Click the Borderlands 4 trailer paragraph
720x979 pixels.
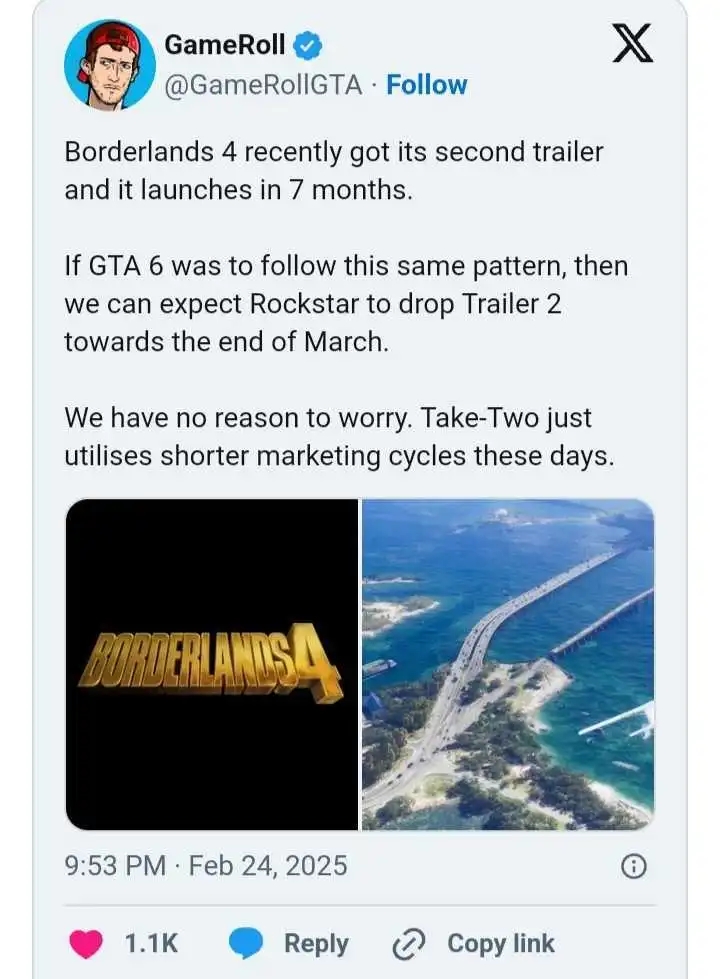[x=333, y=171]
